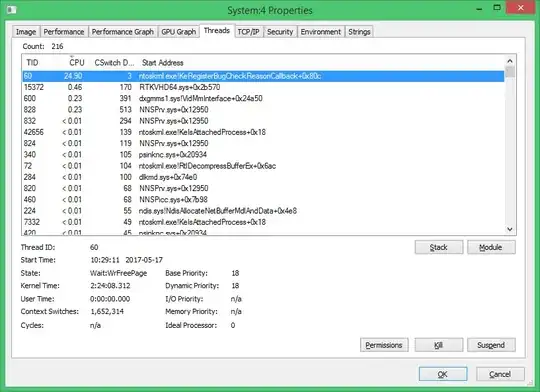540x392 pixels.
Task: Confirm with the OK button
Action: pyautogui.click(x=443, y=374)
